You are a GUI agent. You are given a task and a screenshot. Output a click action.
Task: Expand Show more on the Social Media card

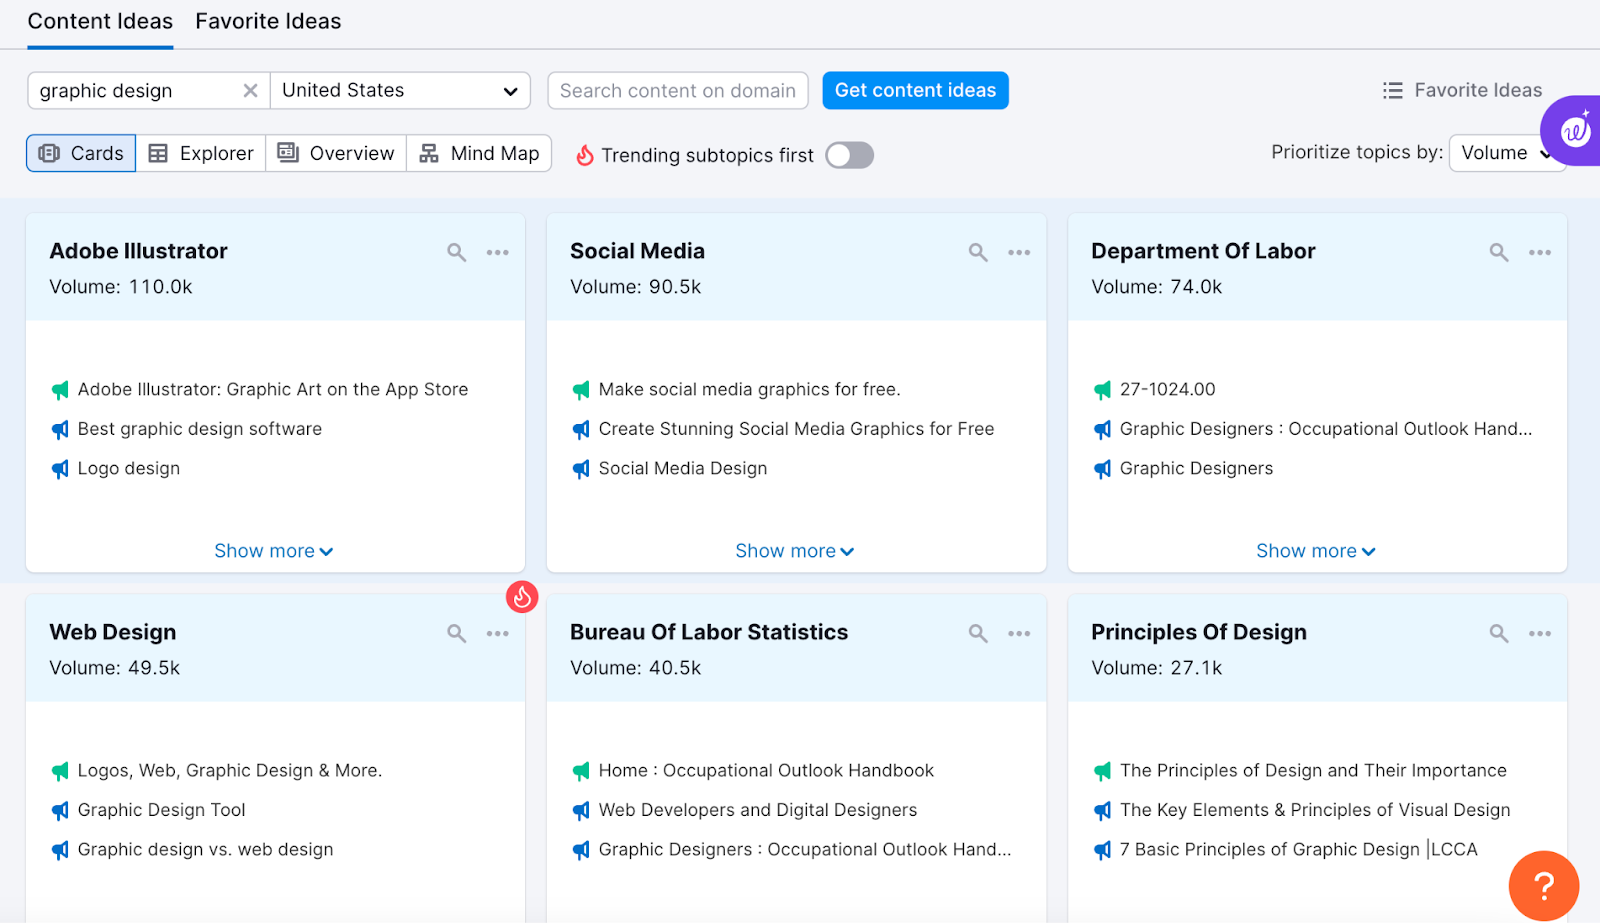tap(794, 550)
